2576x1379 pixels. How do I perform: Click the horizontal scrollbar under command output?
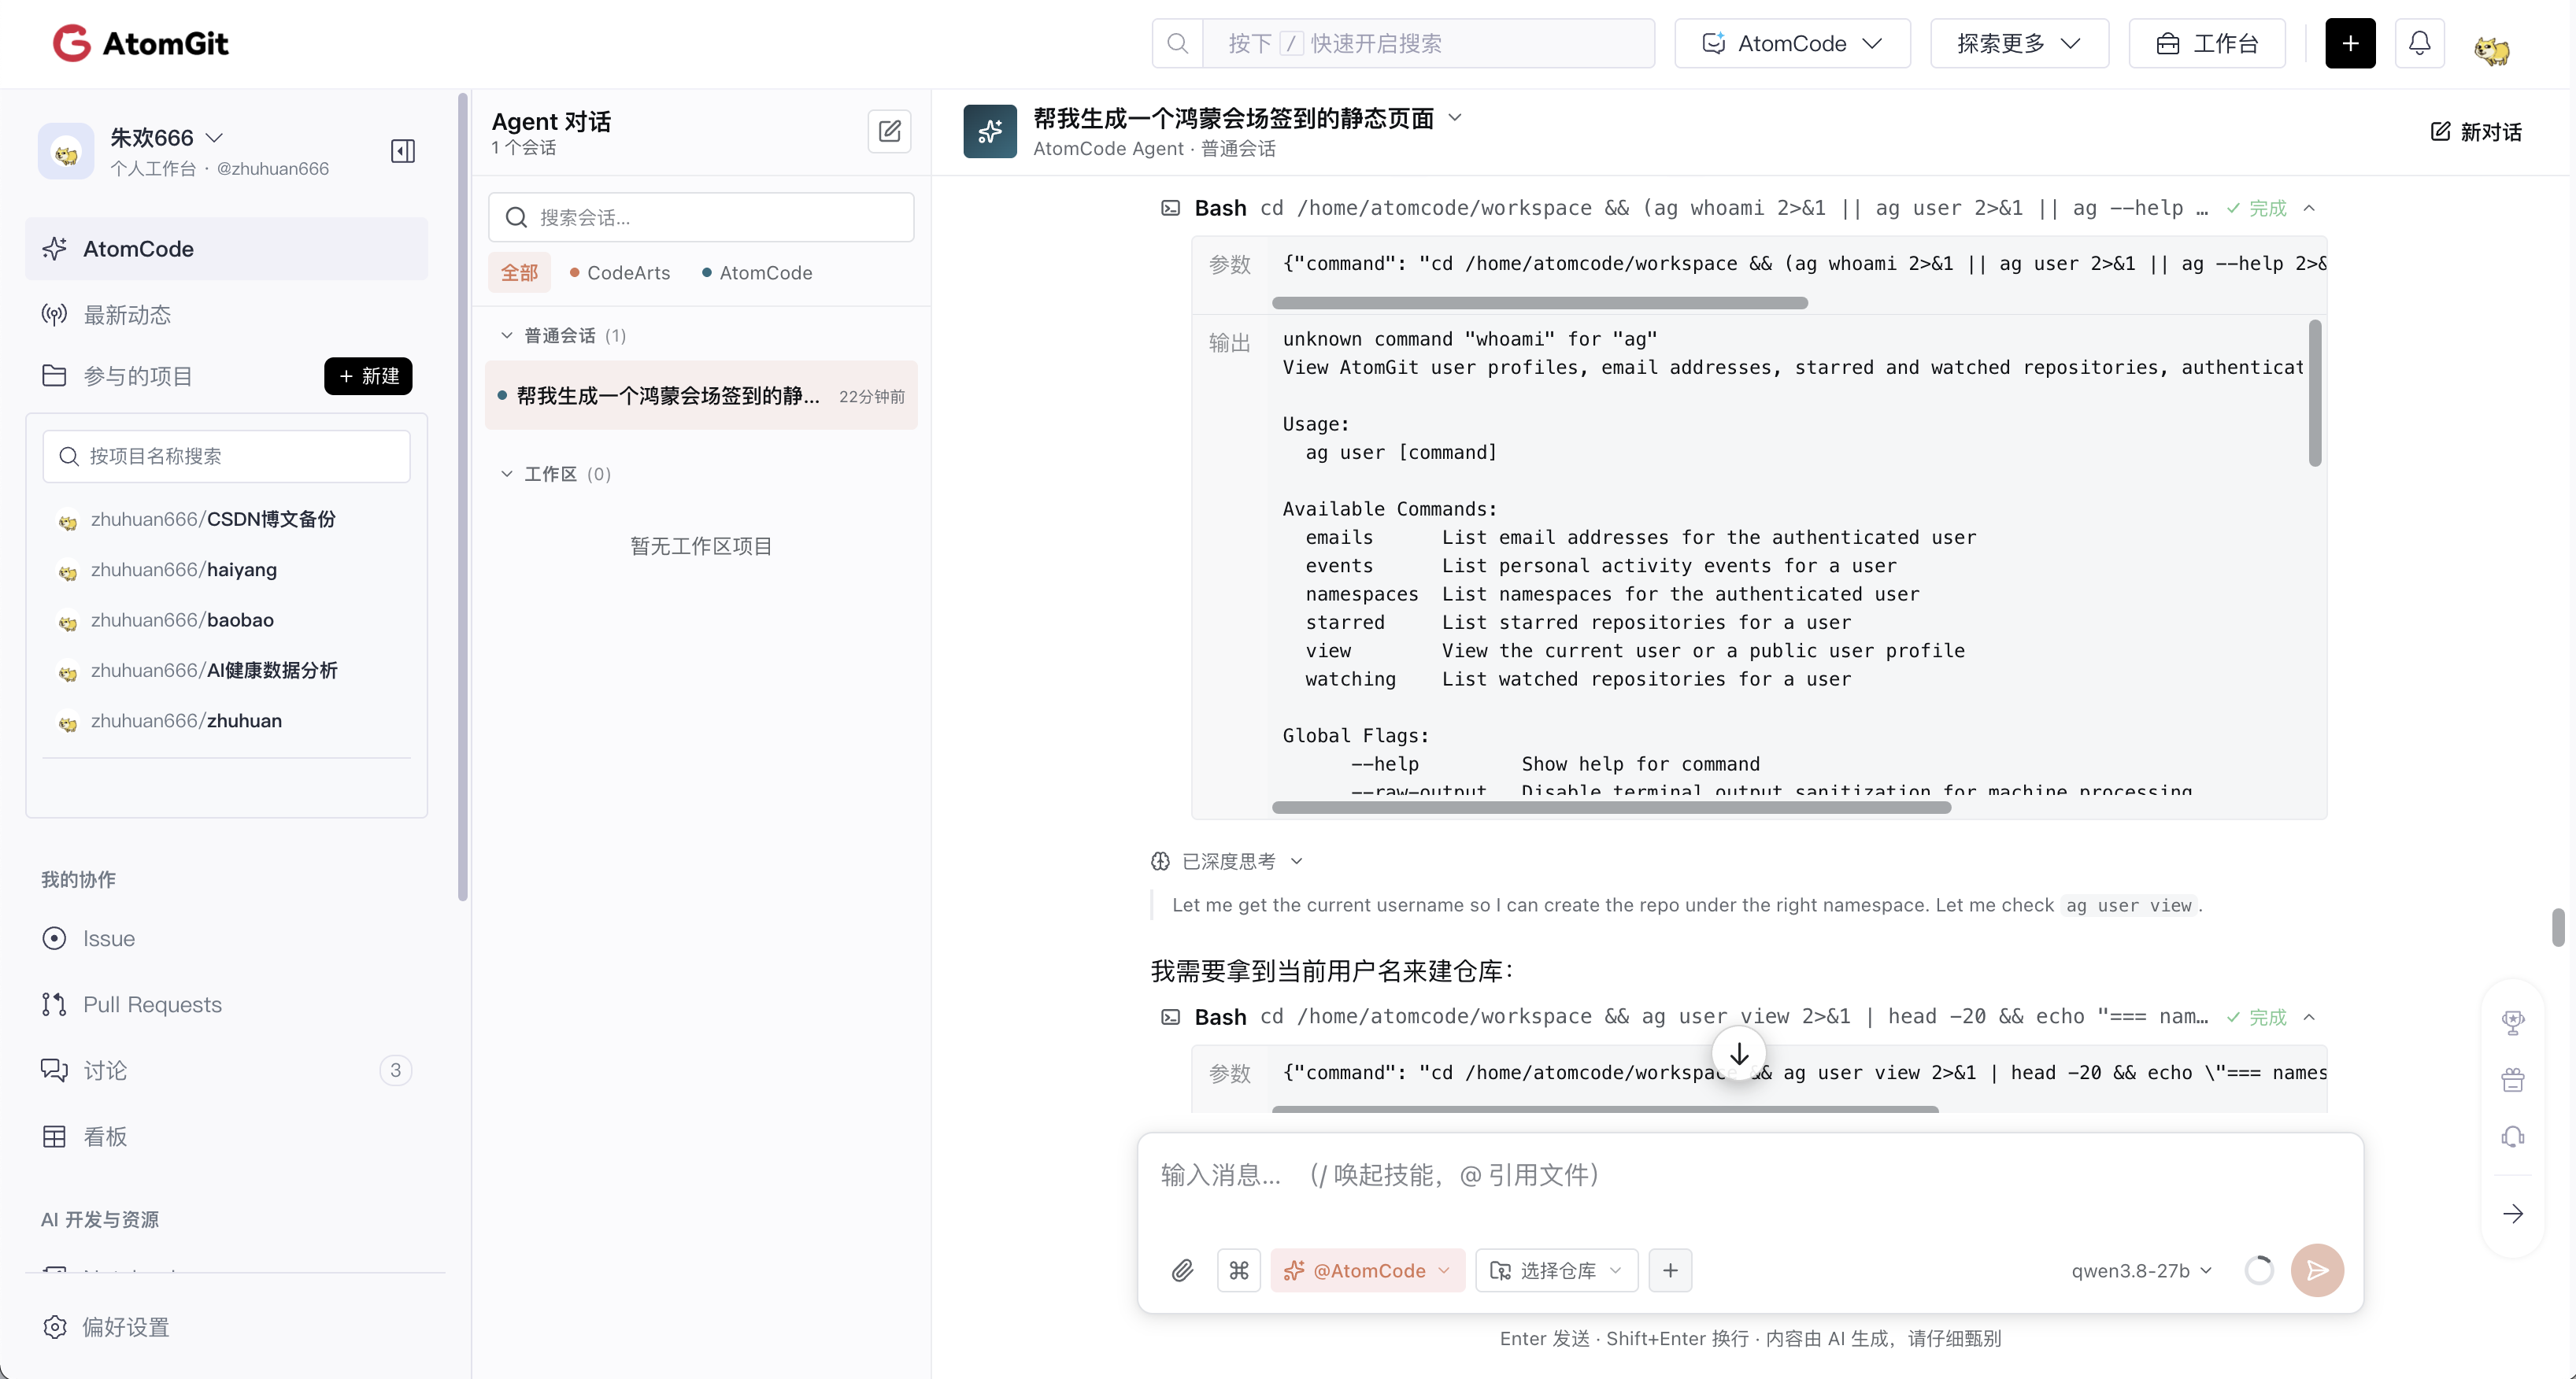click(1611, 807)
